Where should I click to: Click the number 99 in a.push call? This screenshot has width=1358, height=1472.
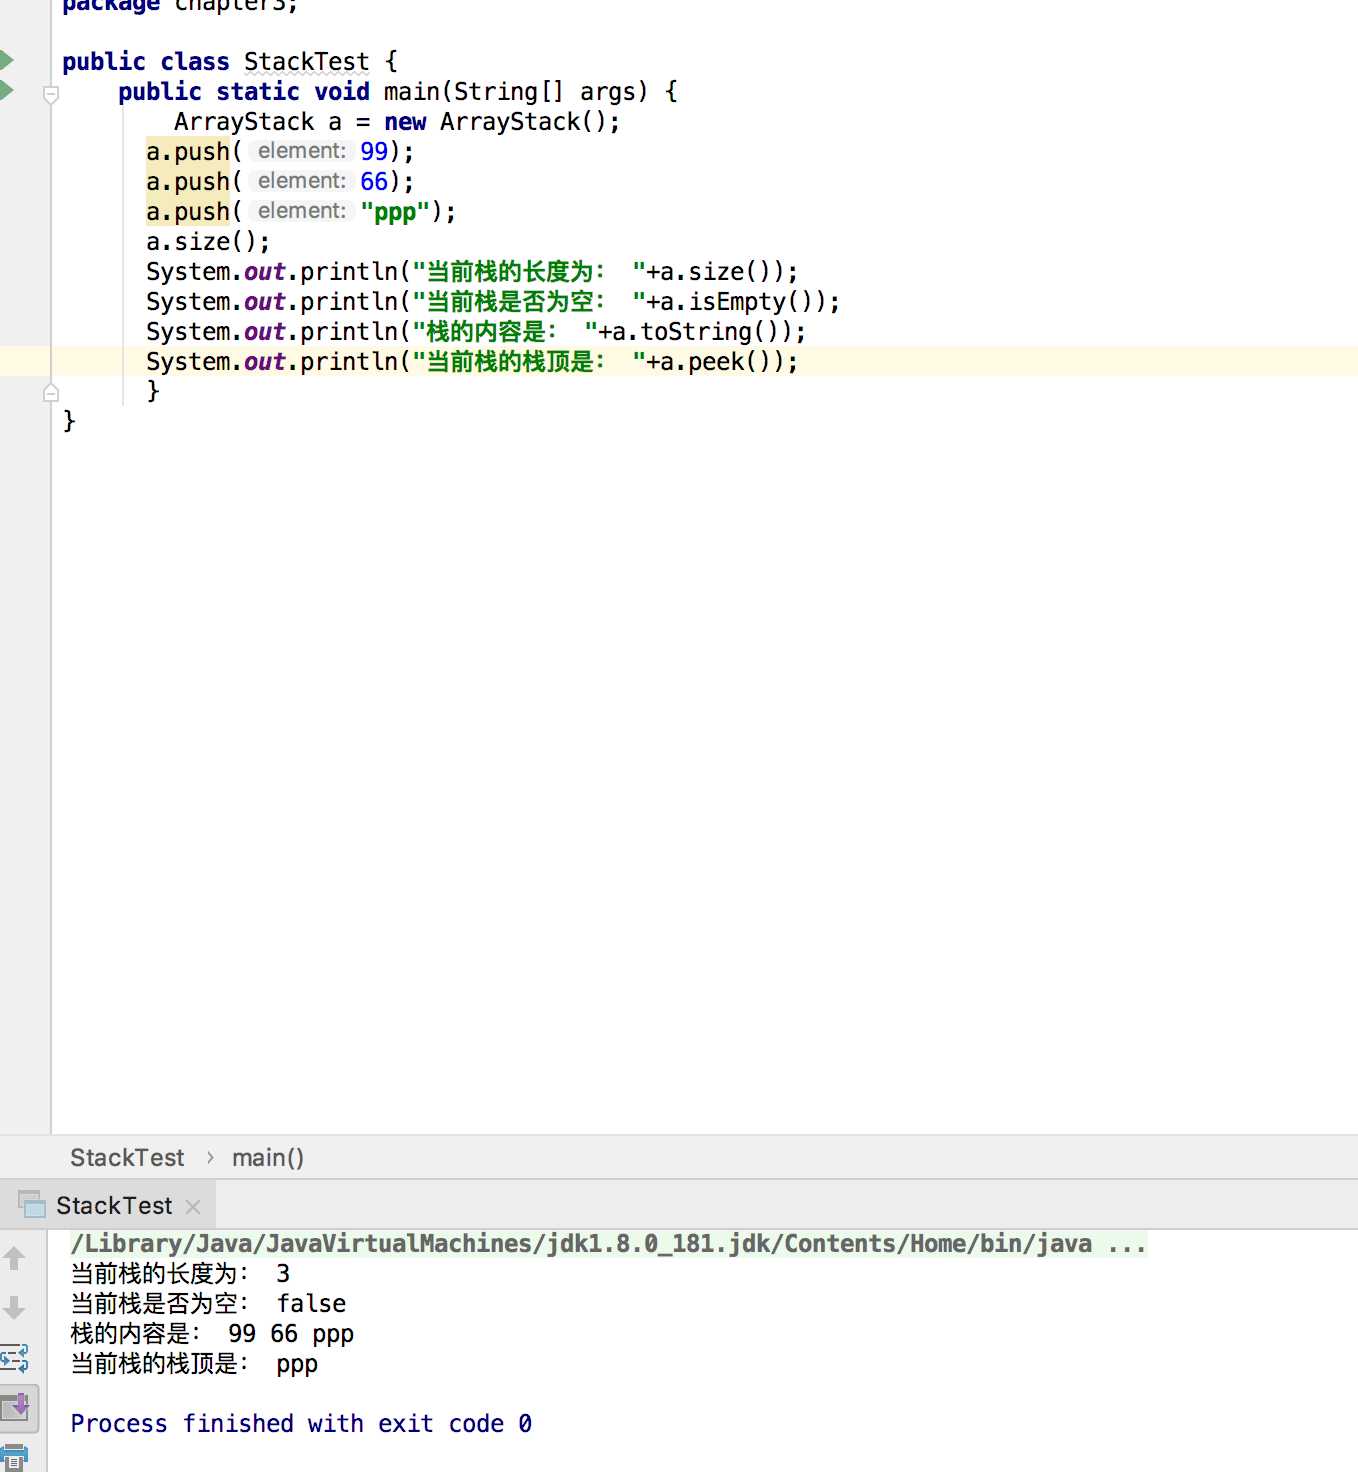(374, 152)
